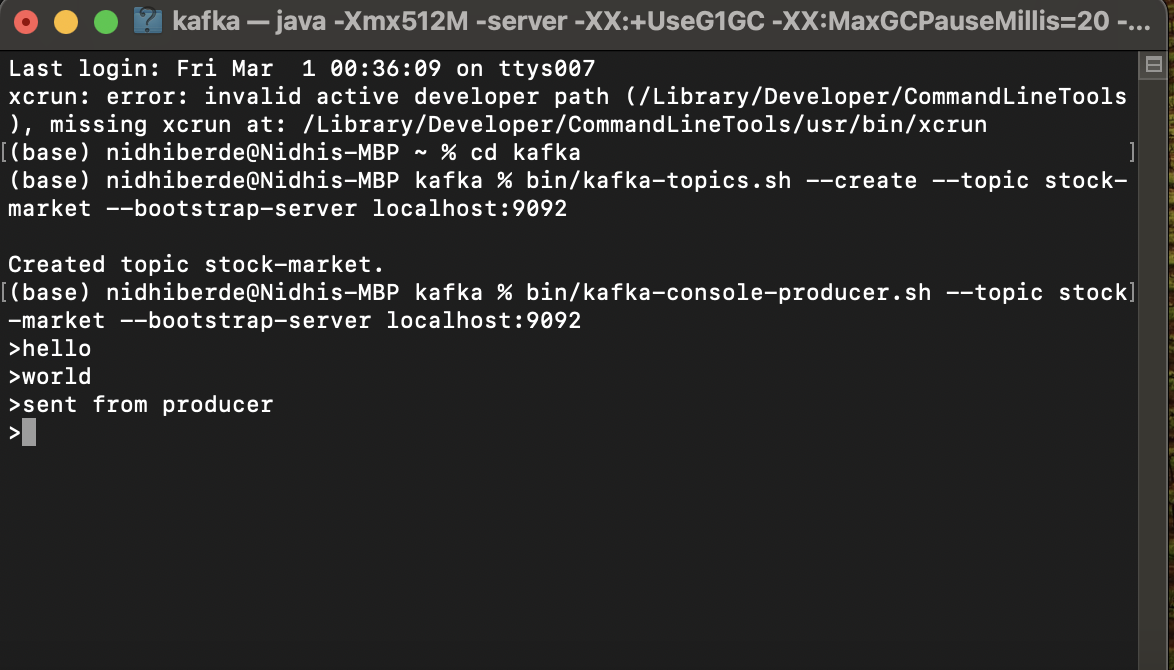
Task: Click the Created topic stock-market. output line
Action: [196, 264]
